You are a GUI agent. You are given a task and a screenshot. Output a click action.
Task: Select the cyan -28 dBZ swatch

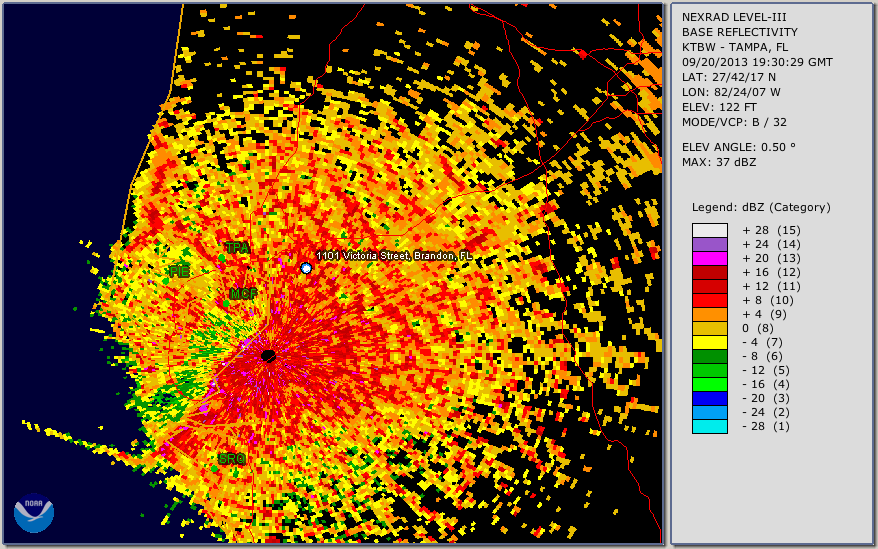click(x=709, y=426)
